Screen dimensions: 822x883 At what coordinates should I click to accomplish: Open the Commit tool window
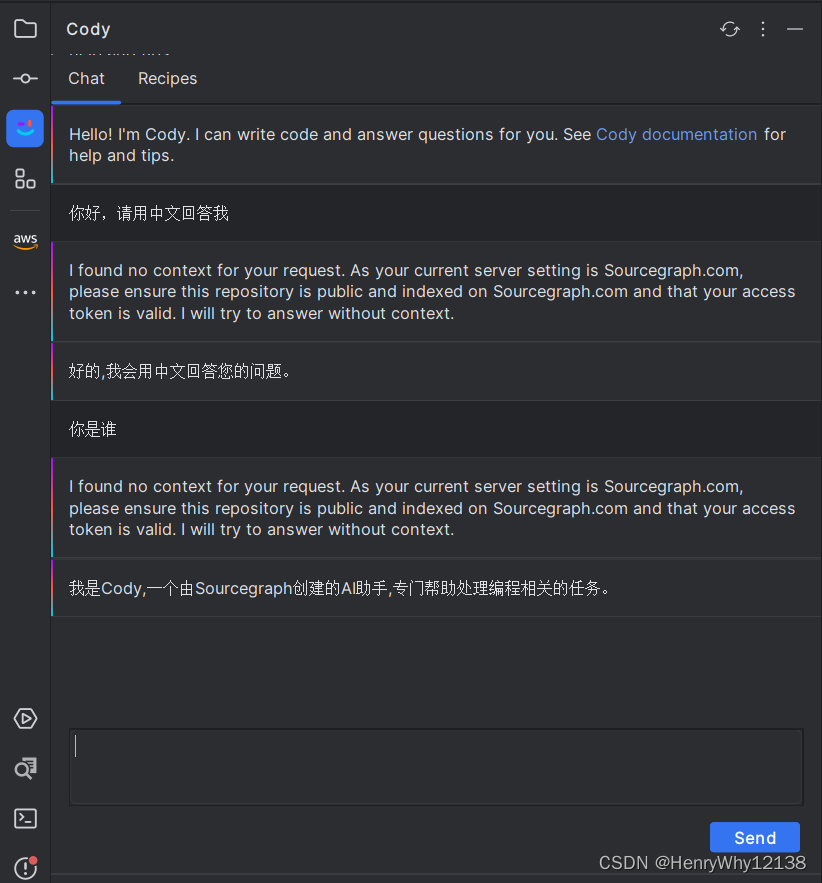(24, 78)
